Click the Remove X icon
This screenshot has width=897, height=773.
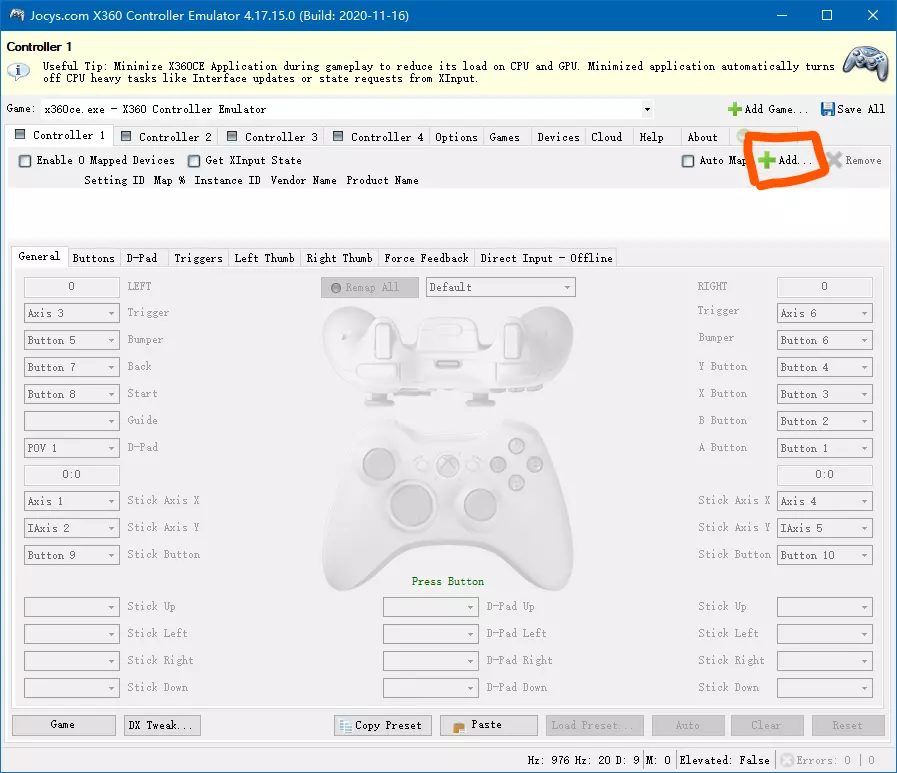[x=835, y=160]
